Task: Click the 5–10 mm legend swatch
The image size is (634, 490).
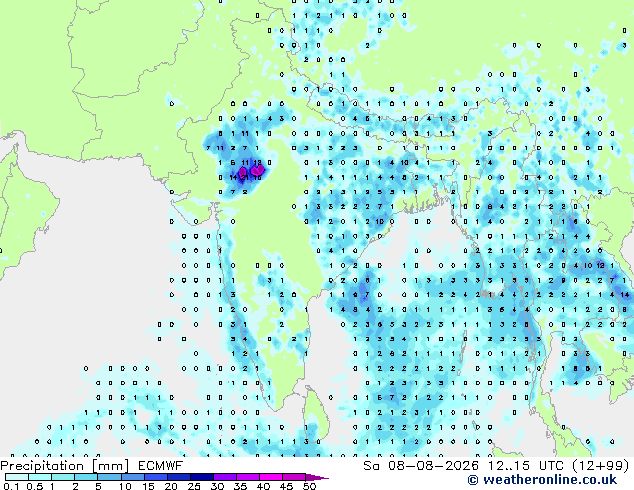Action: pyautogui.click(x=109, y=477)
